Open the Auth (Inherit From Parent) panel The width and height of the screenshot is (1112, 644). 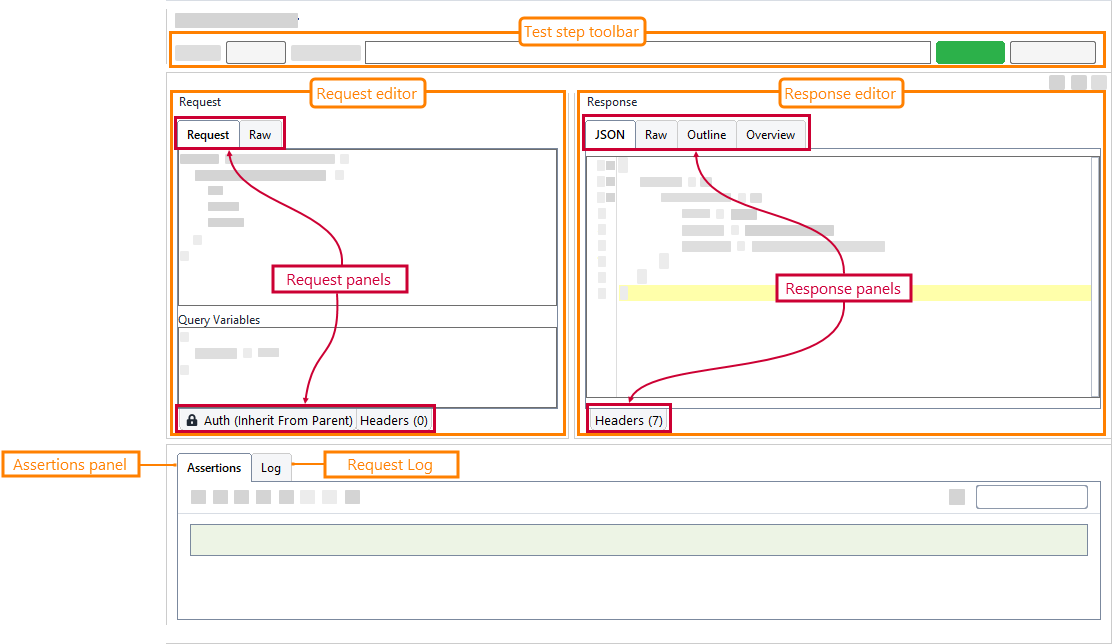(272, 420)
